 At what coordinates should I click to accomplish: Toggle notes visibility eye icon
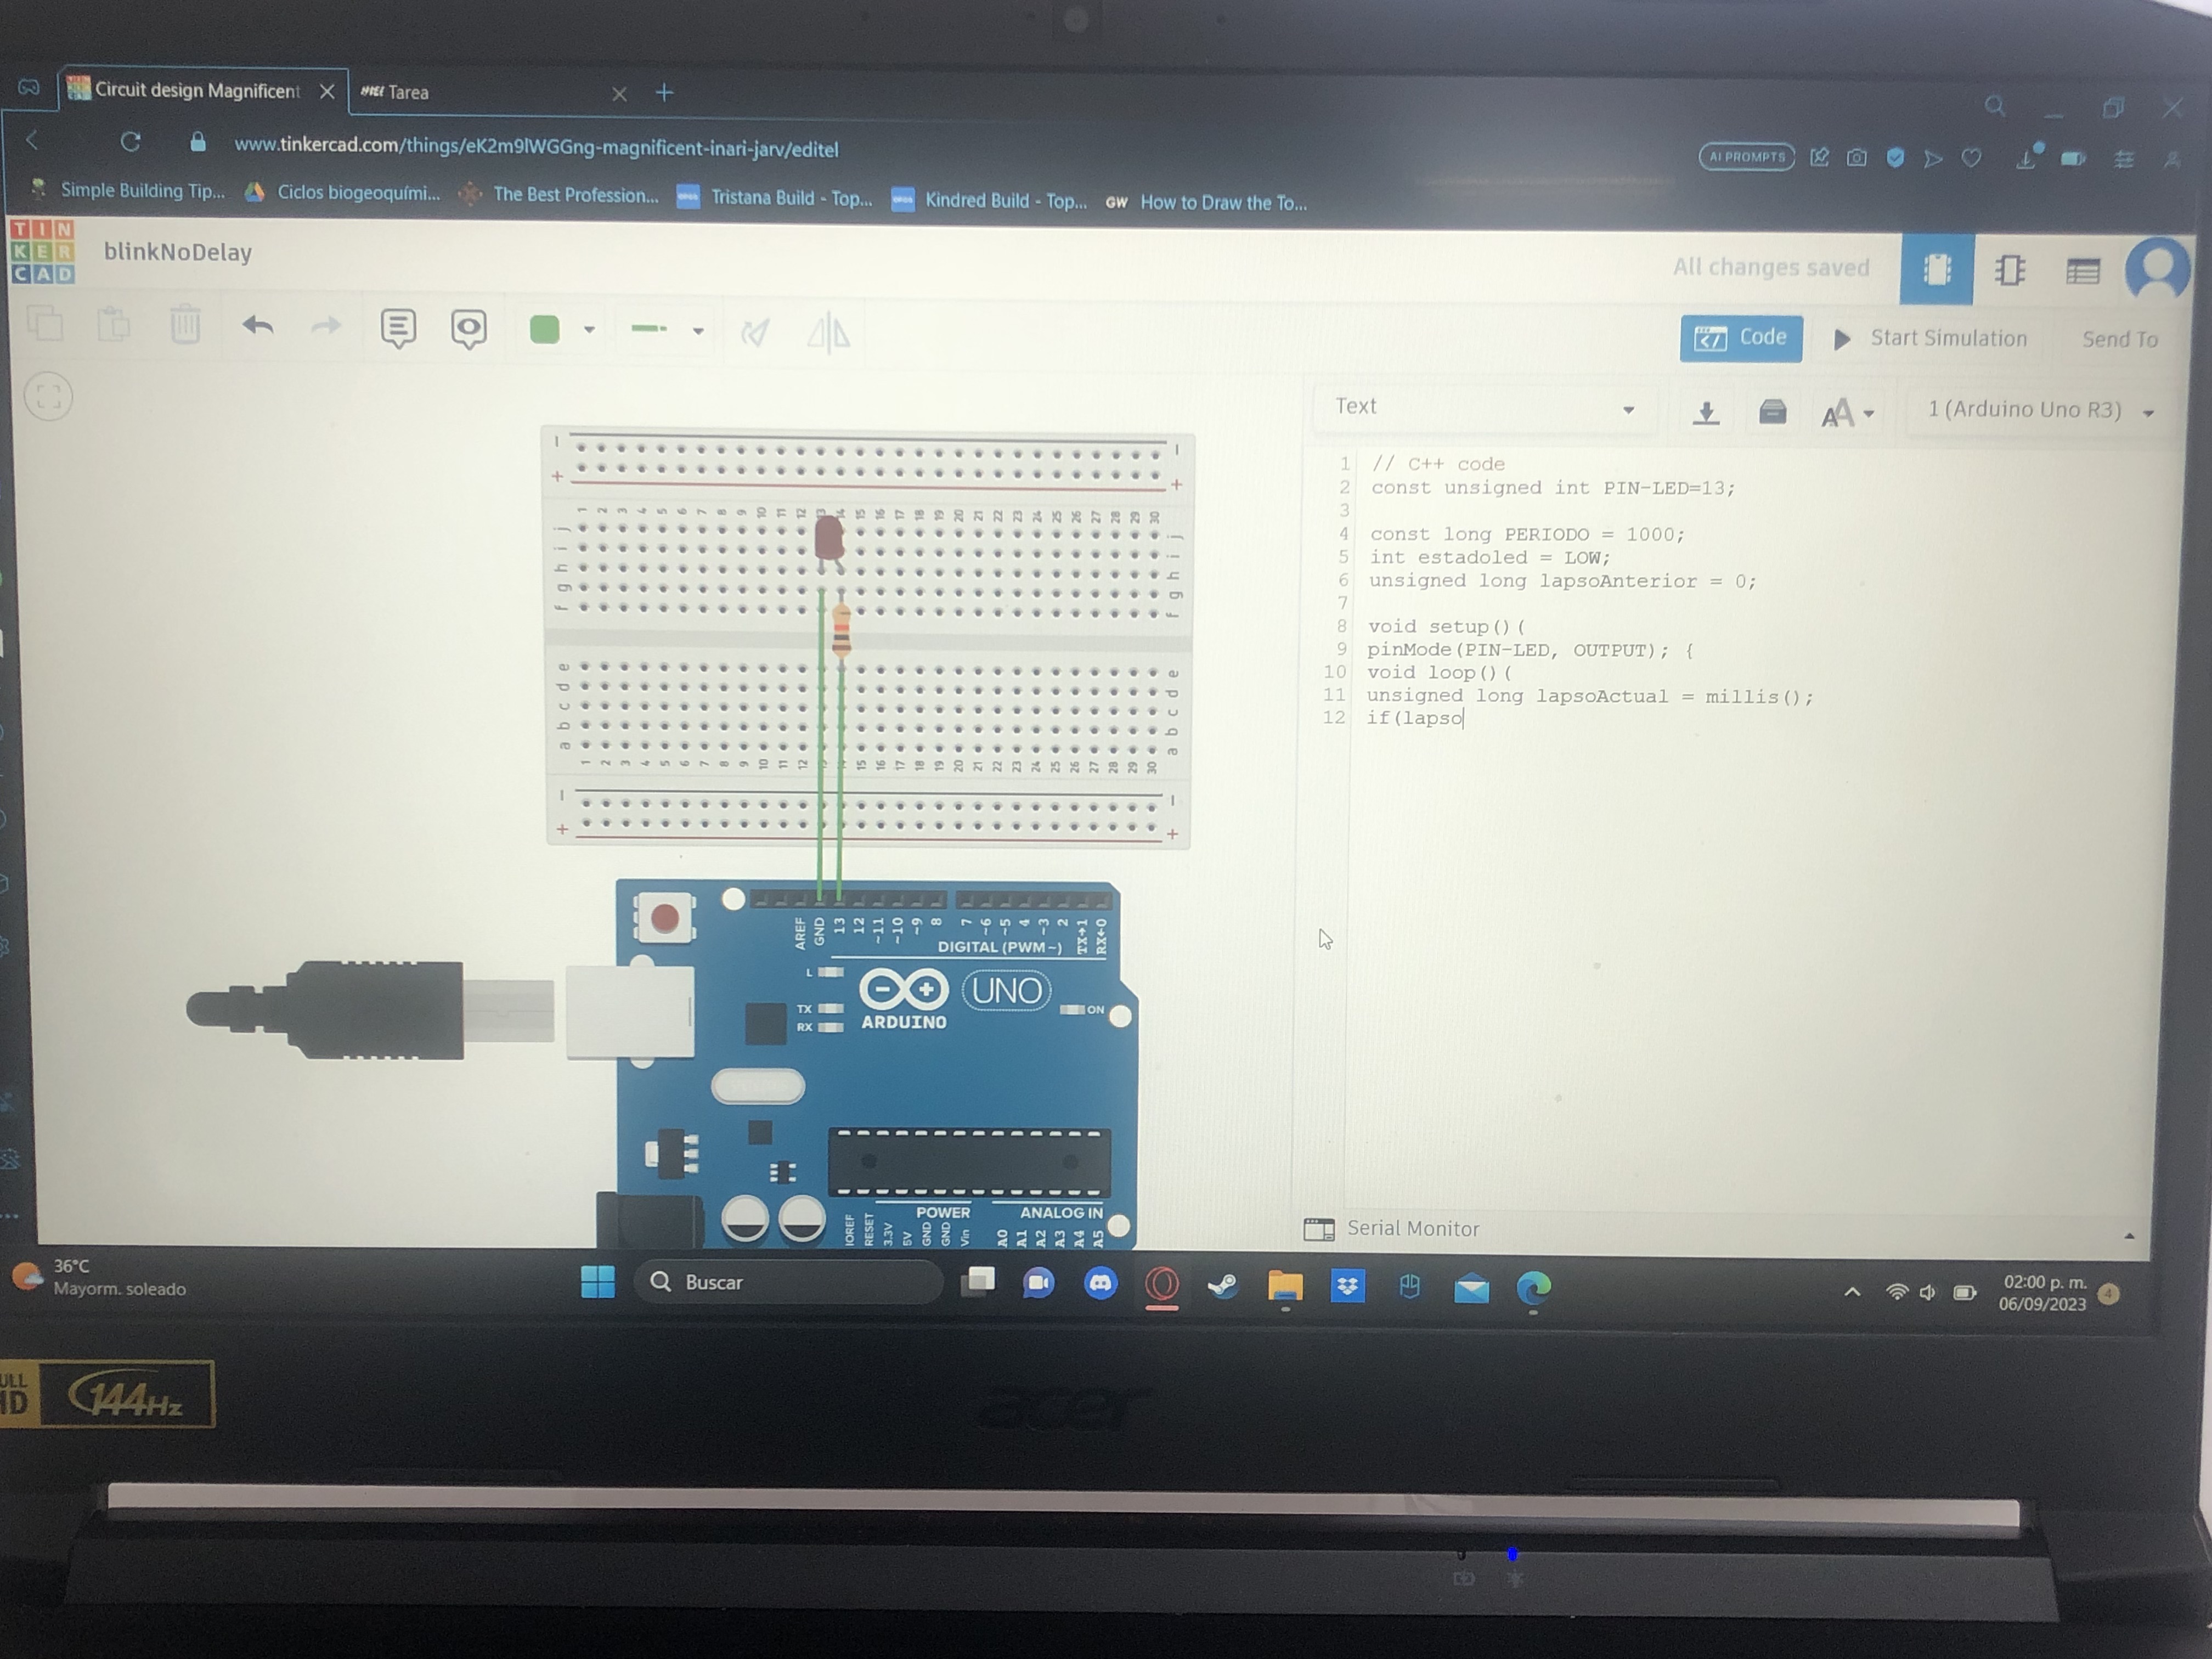(468, 329)
